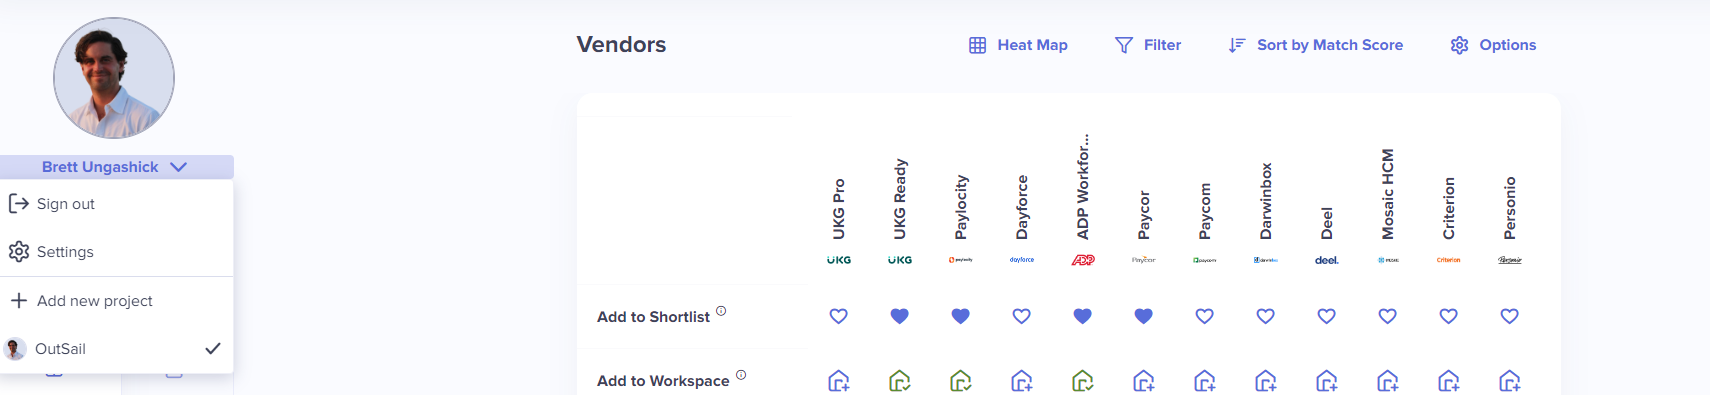Add Deel to workspace
Image resolution: width=1710 pixels, height=395 pixels.
[1327, 381]
